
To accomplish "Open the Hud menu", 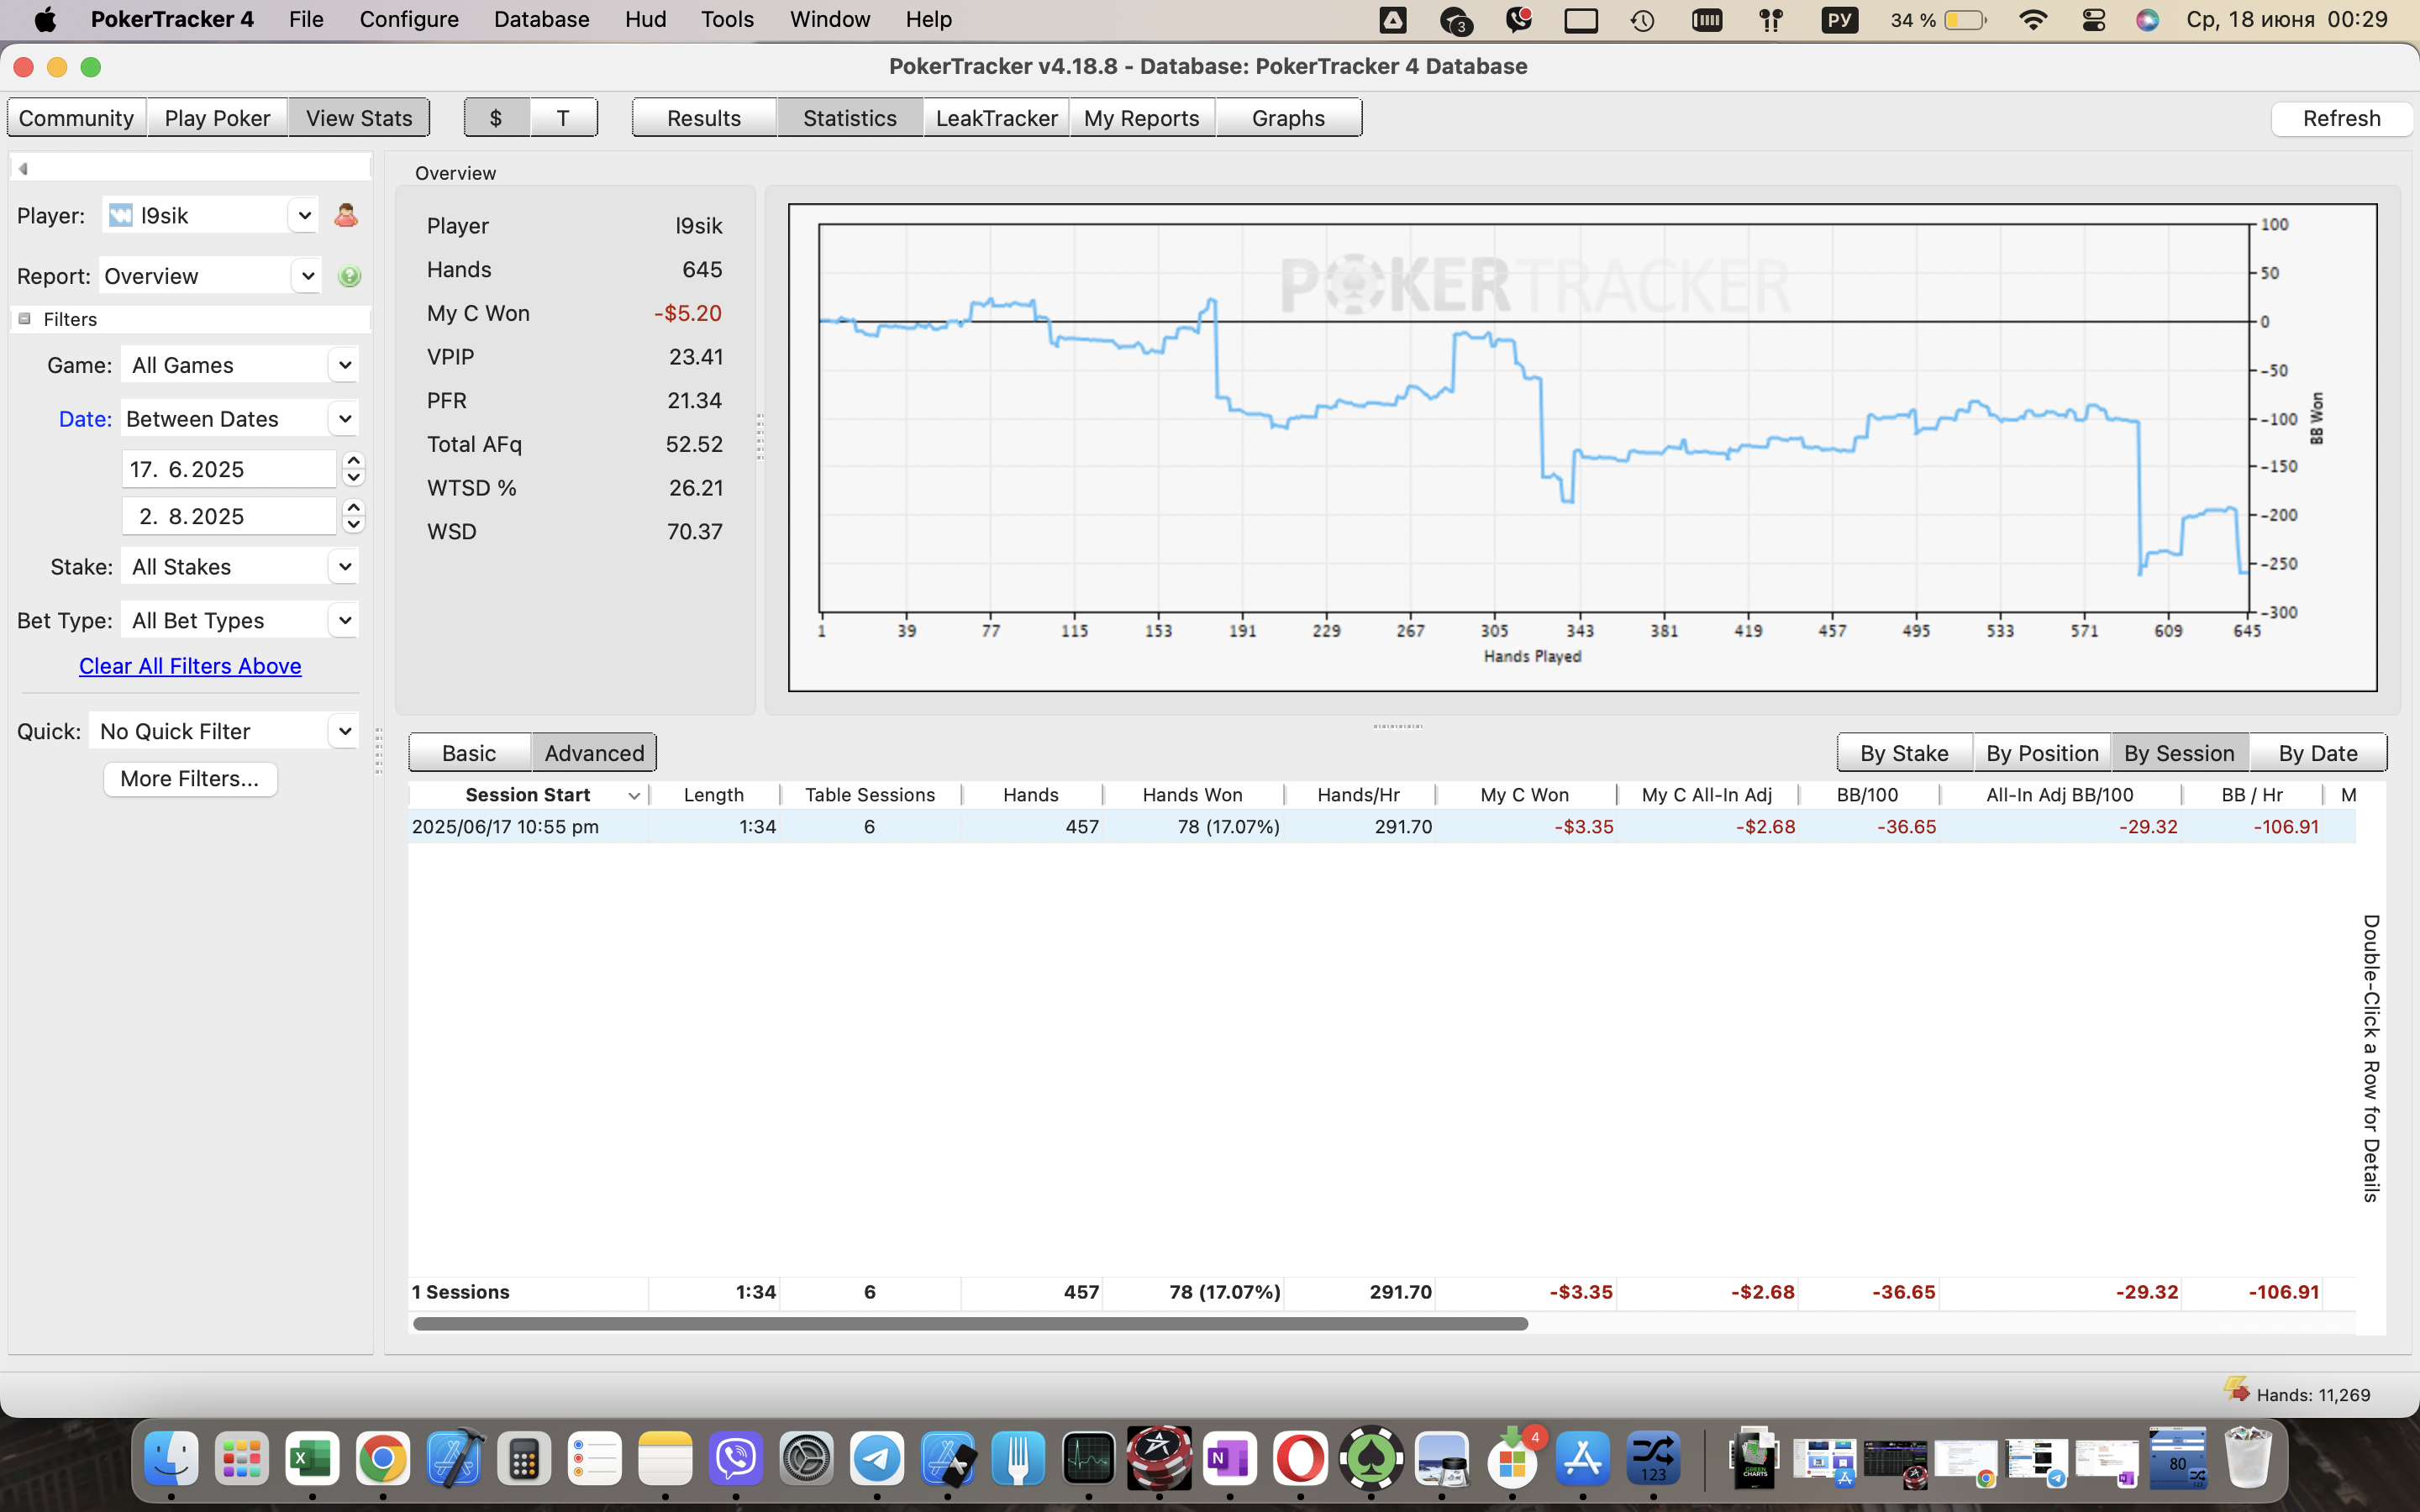I will (x=645, y=20).
